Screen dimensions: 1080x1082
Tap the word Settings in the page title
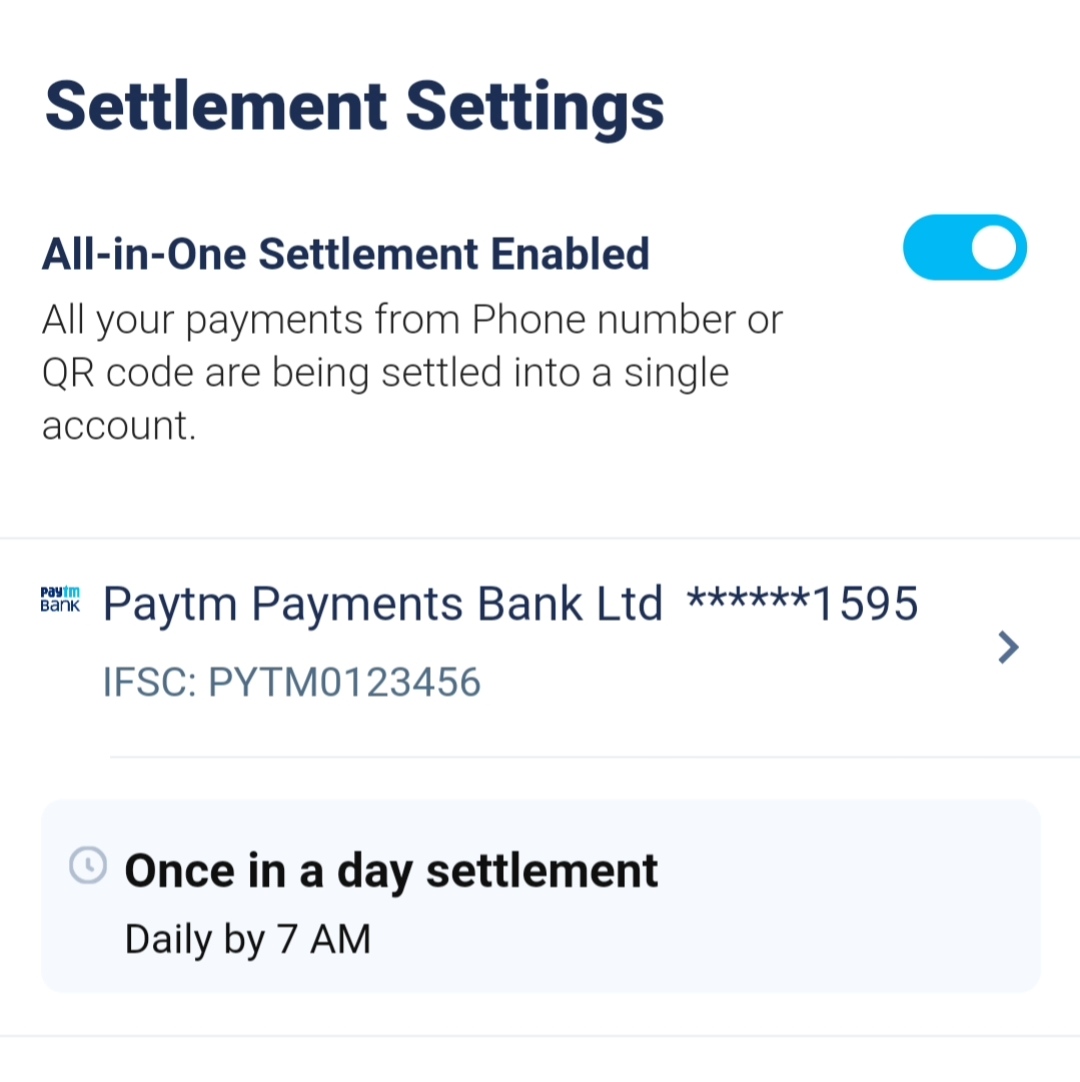click(x=535, y=107)
